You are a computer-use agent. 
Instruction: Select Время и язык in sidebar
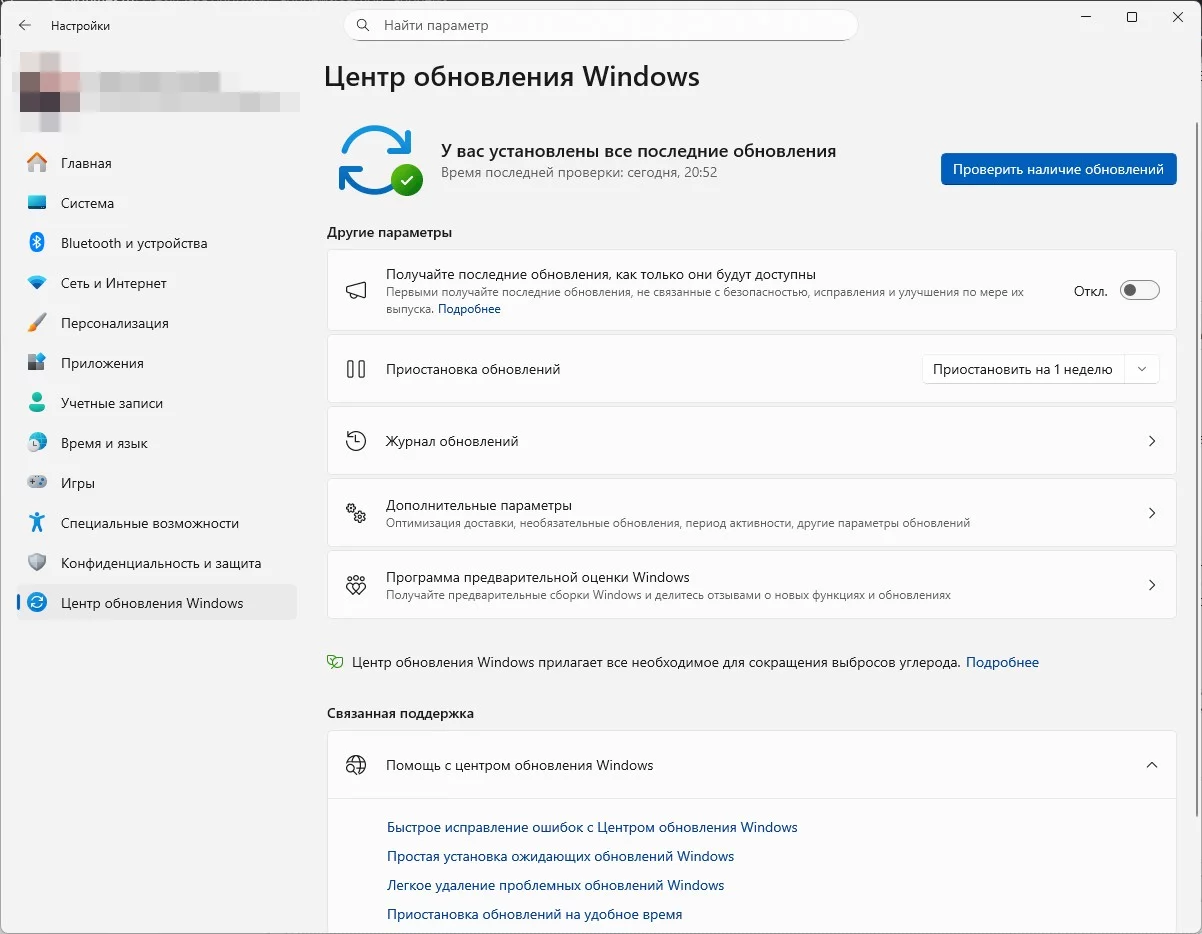pos(104,443)
